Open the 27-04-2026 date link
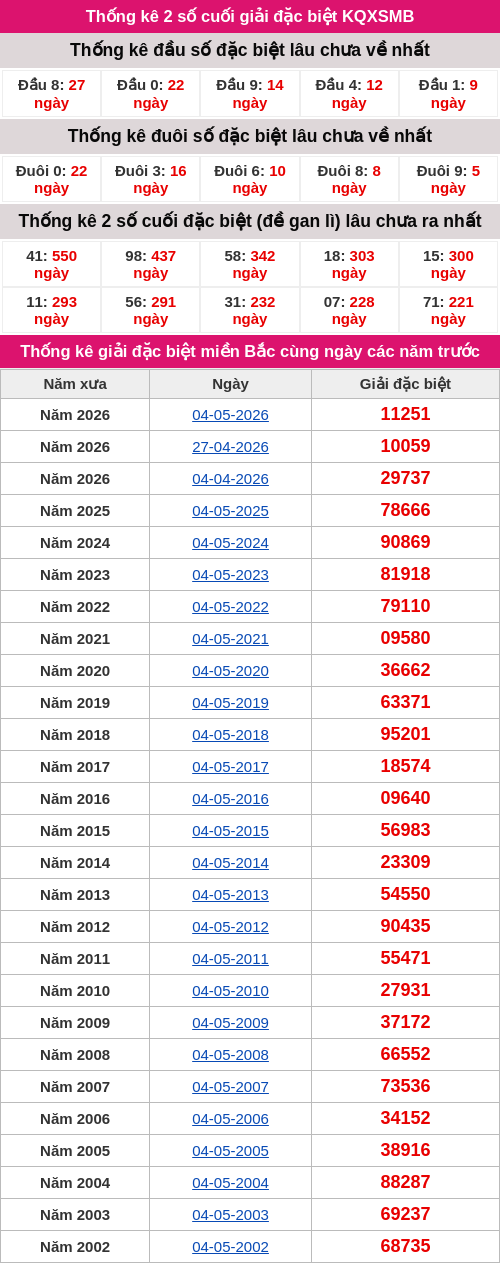 230,447
